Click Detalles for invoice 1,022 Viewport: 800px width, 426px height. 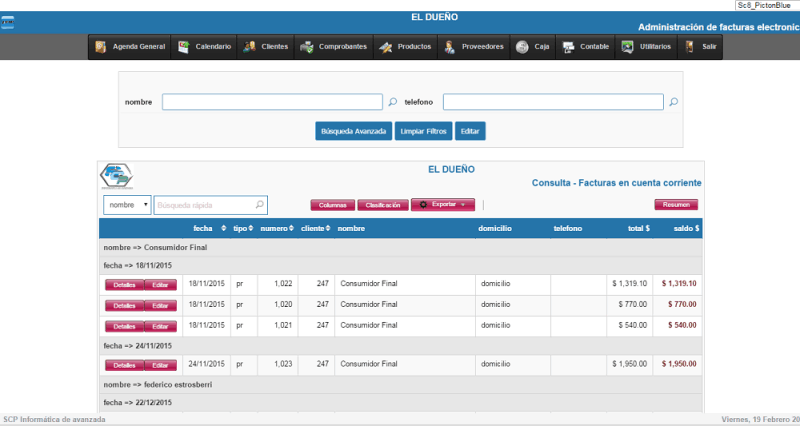(124, 285)
